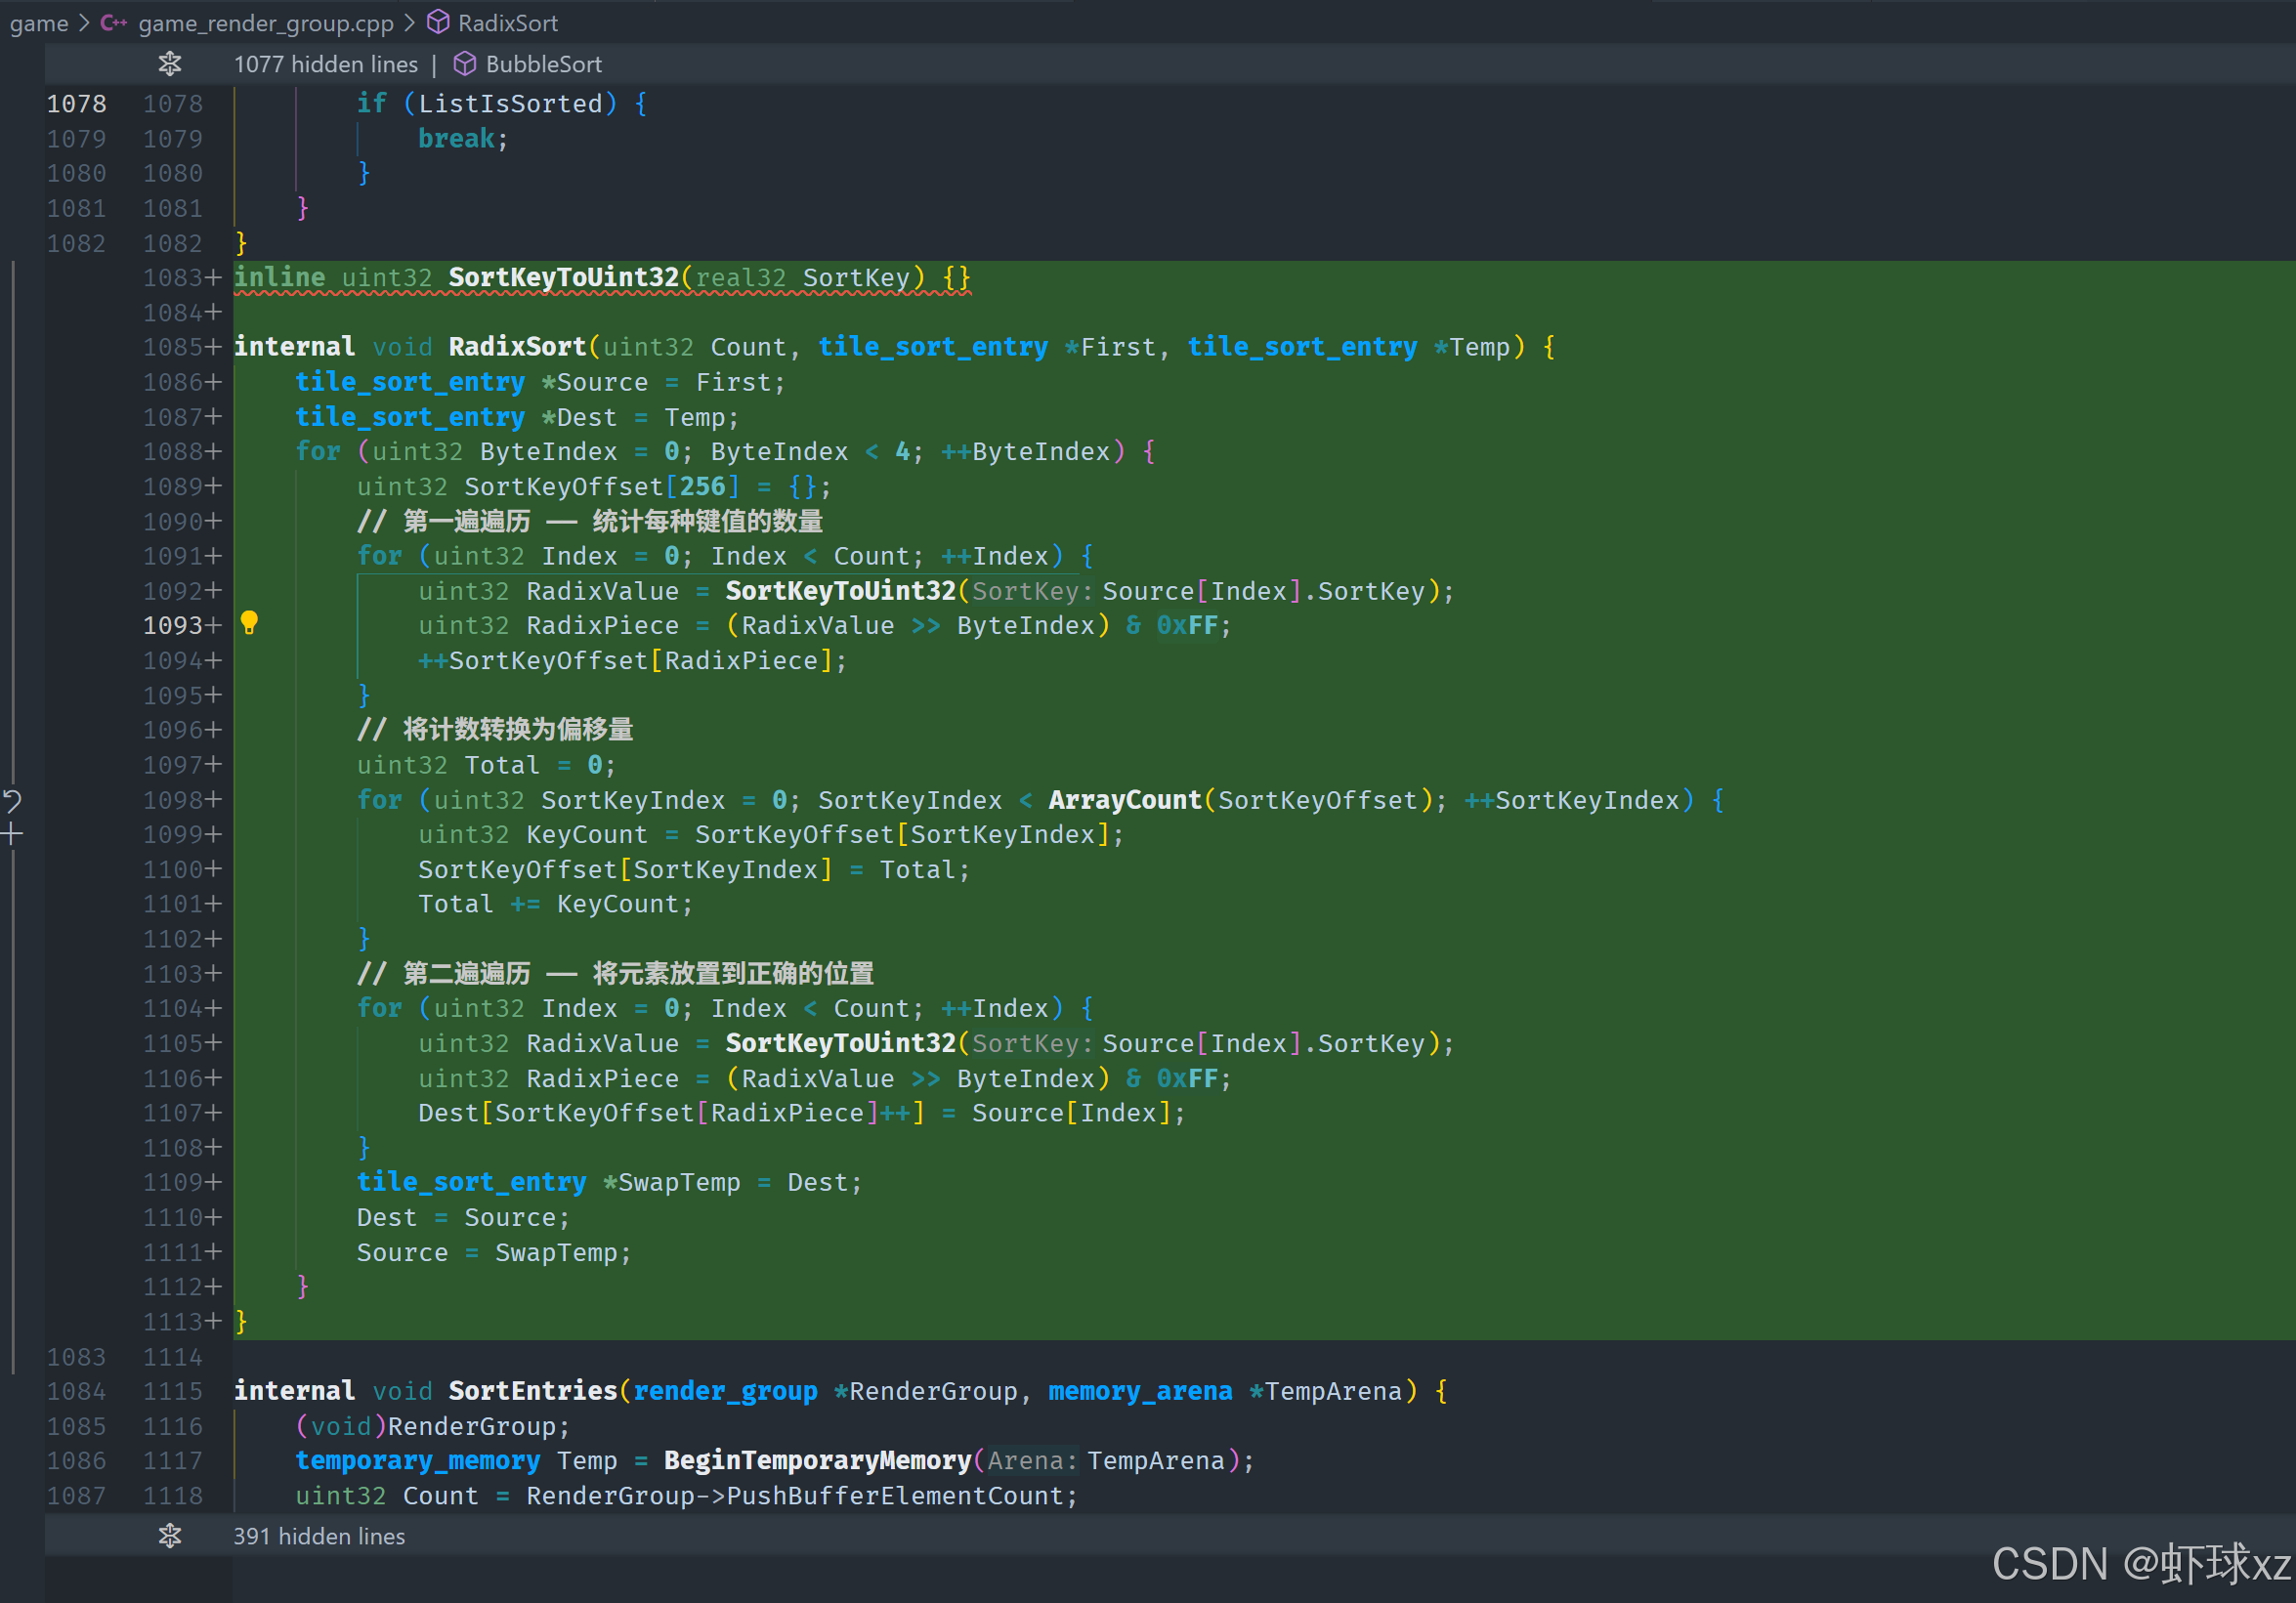Click the BeginTemporaryMemory call on line 1117

pos(817,1461)
